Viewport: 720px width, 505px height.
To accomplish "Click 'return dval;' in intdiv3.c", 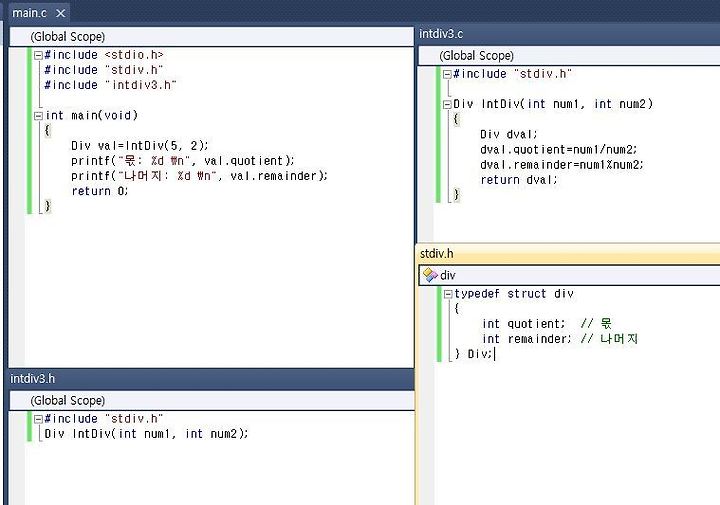I will point(519,180).
